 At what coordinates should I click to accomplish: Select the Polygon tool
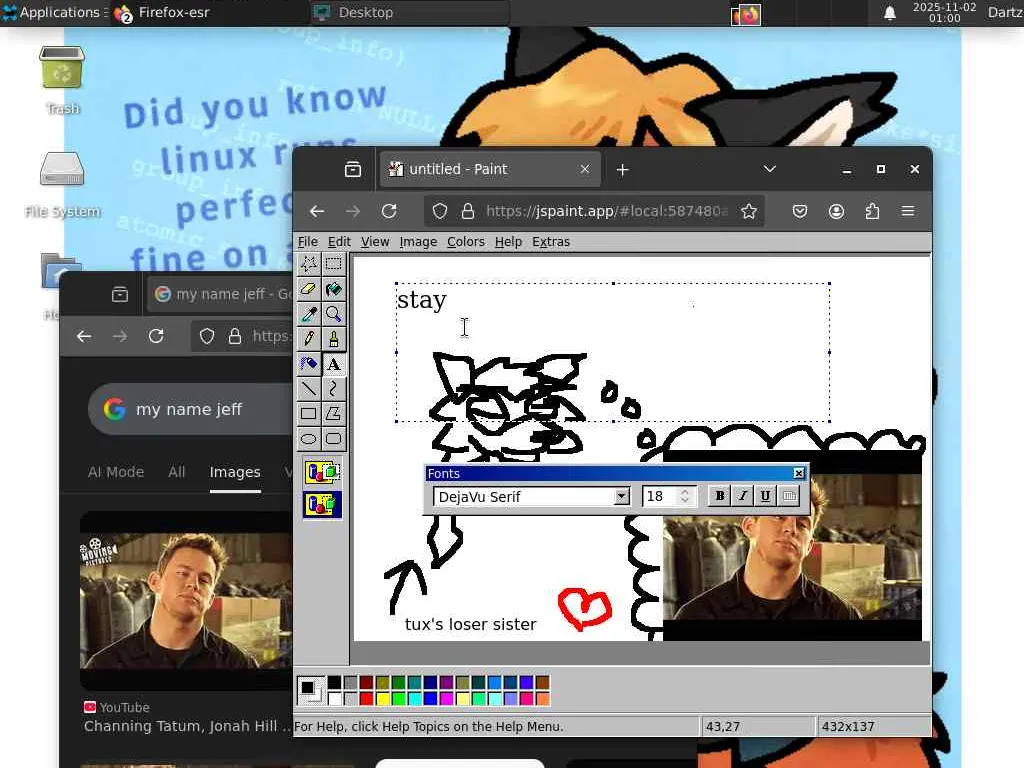(x=334, y=413)
